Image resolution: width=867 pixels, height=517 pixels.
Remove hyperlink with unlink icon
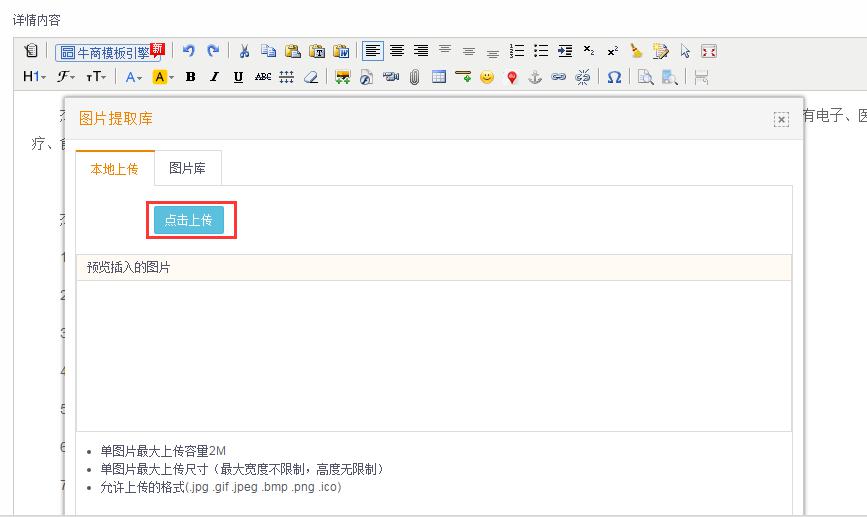(583, 77)
